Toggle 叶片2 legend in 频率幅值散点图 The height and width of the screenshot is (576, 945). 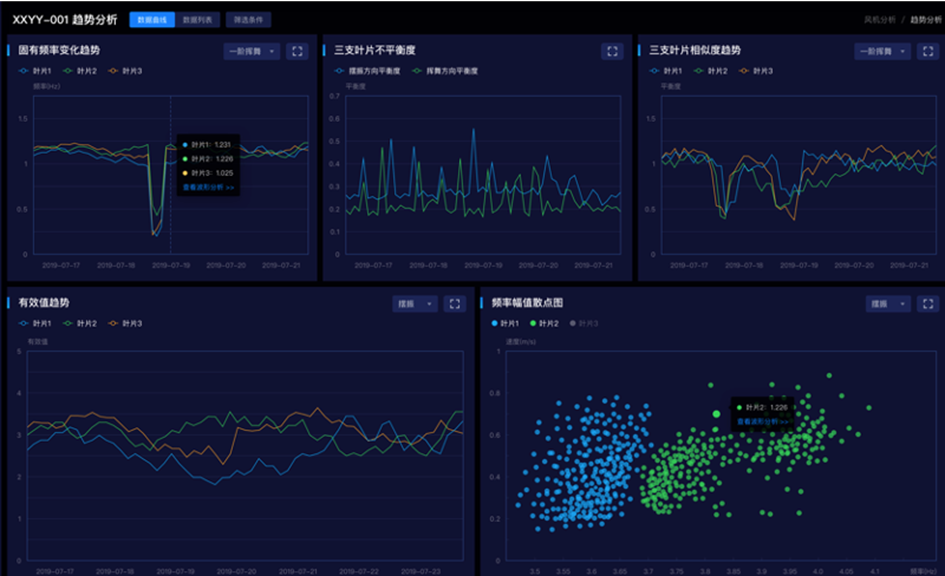click(544, 324)
